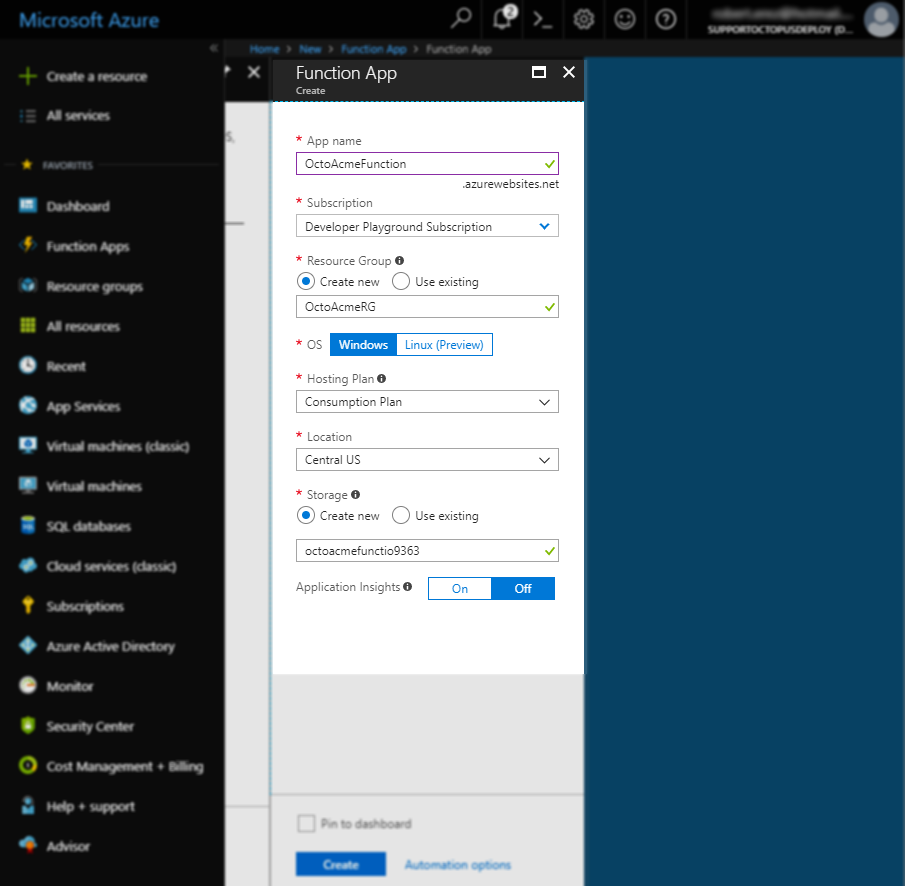Select Use existing for Storage
The height and width of the screenshot is (886, 905).
point(401,516)
